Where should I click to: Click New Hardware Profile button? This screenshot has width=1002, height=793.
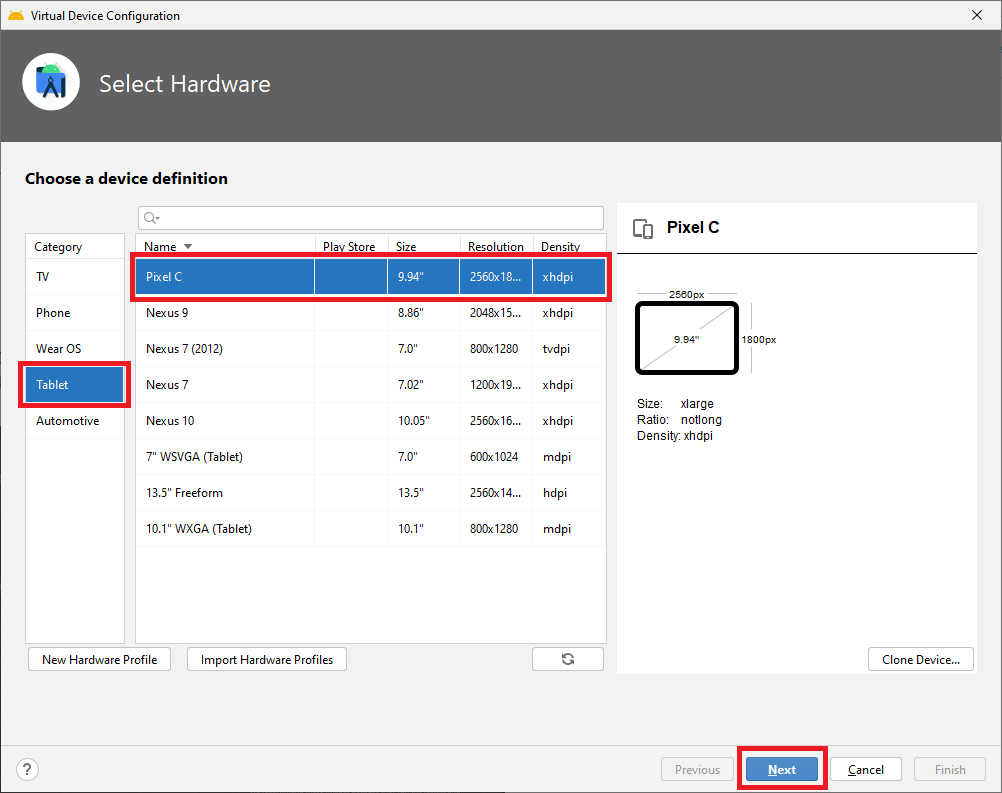click(100, 659)
